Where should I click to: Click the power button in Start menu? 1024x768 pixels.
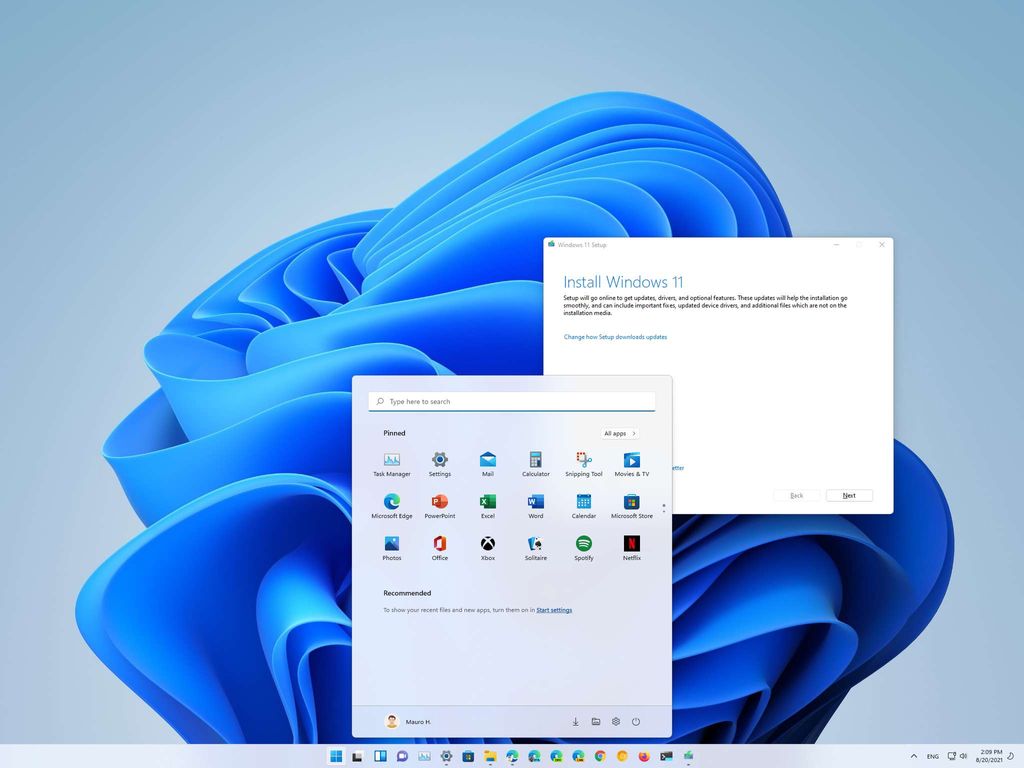coord(636,721)
